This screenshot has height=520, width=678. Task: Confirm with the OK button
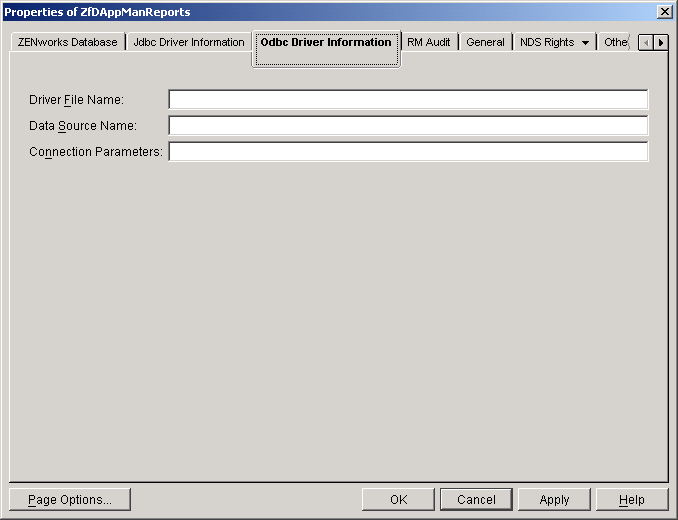click(398, 500)
